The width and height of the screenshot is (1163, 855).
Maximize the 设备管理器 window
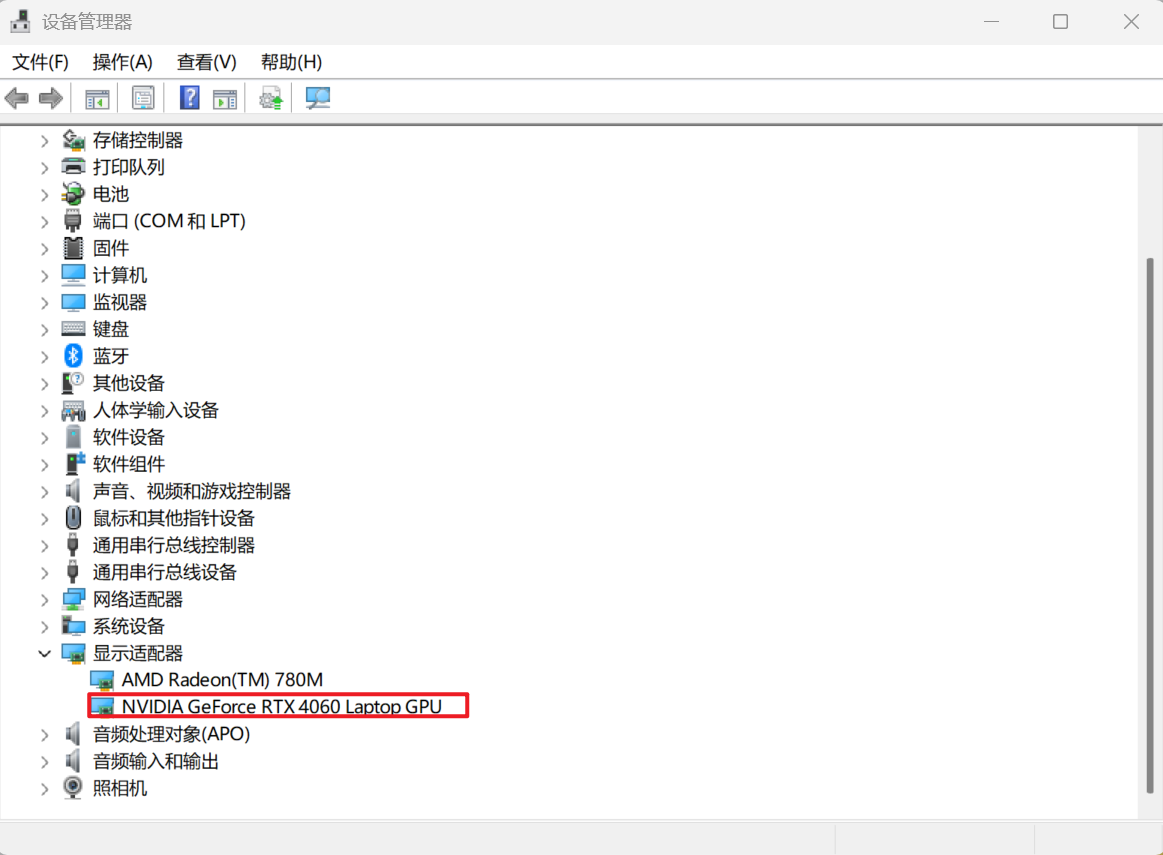point(1061,22)
